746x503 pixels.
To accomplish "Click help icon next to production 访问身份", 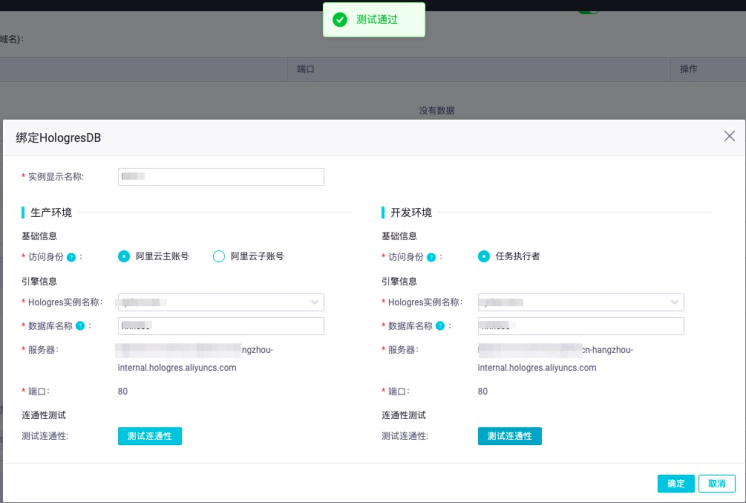I will (71, 257).
